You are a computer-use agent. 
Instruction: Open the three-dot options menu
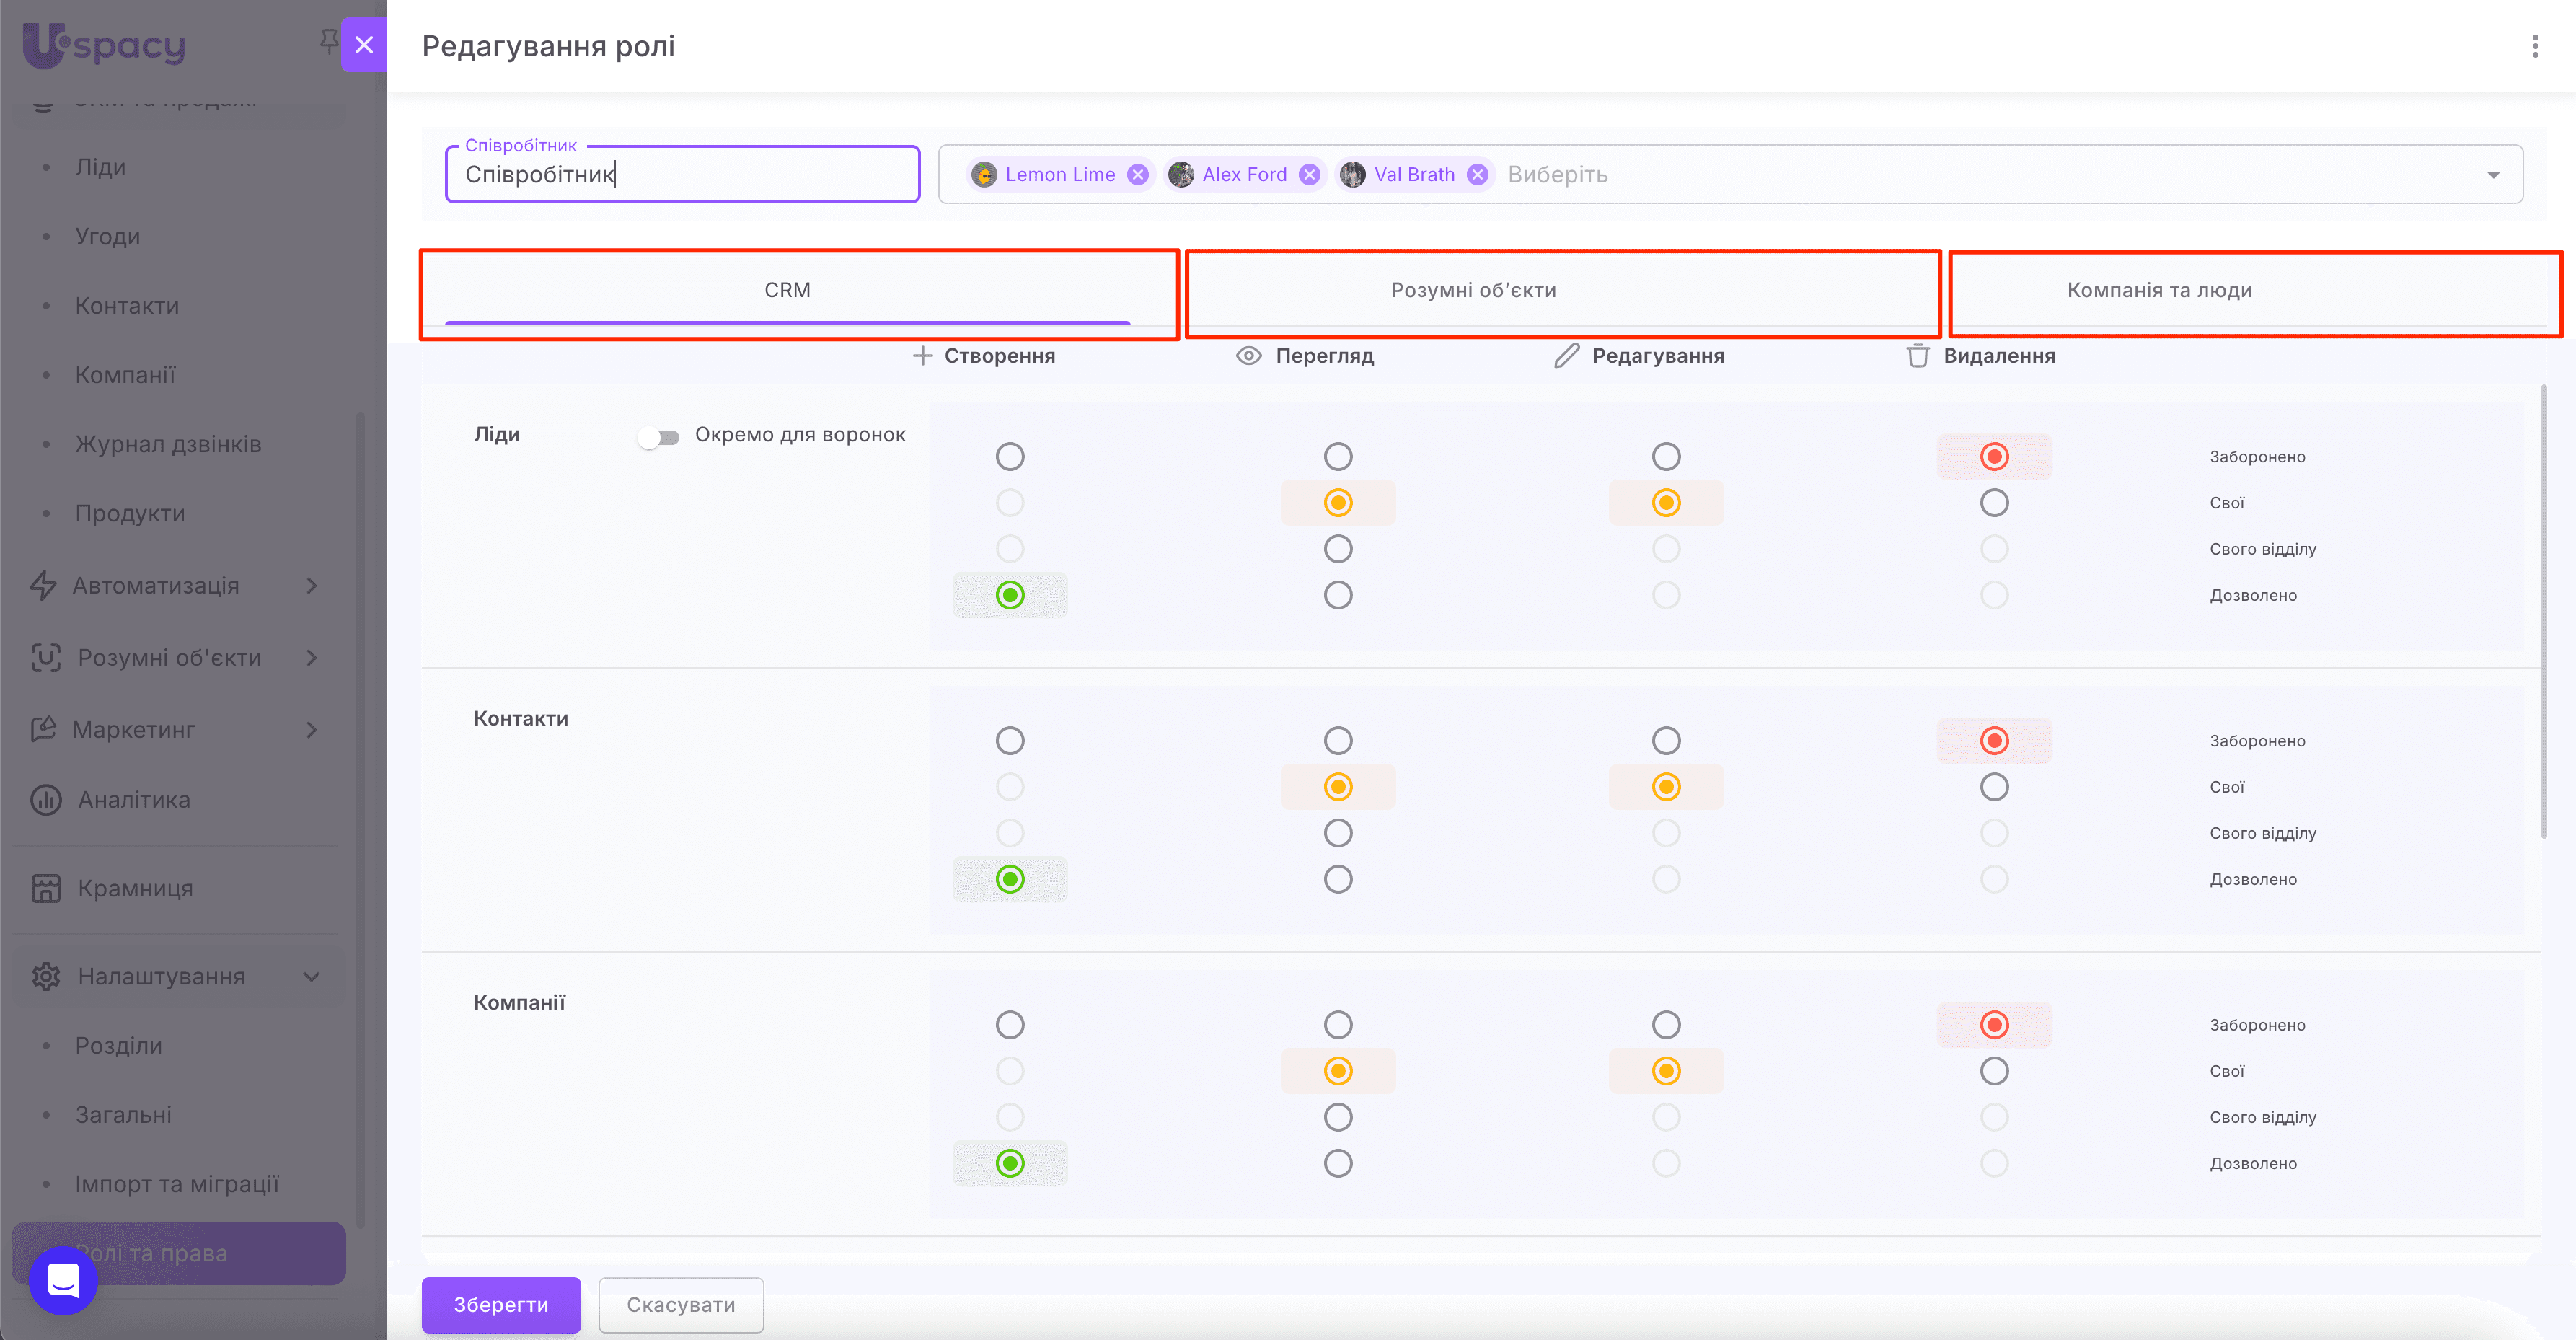tap(2534, 46)
